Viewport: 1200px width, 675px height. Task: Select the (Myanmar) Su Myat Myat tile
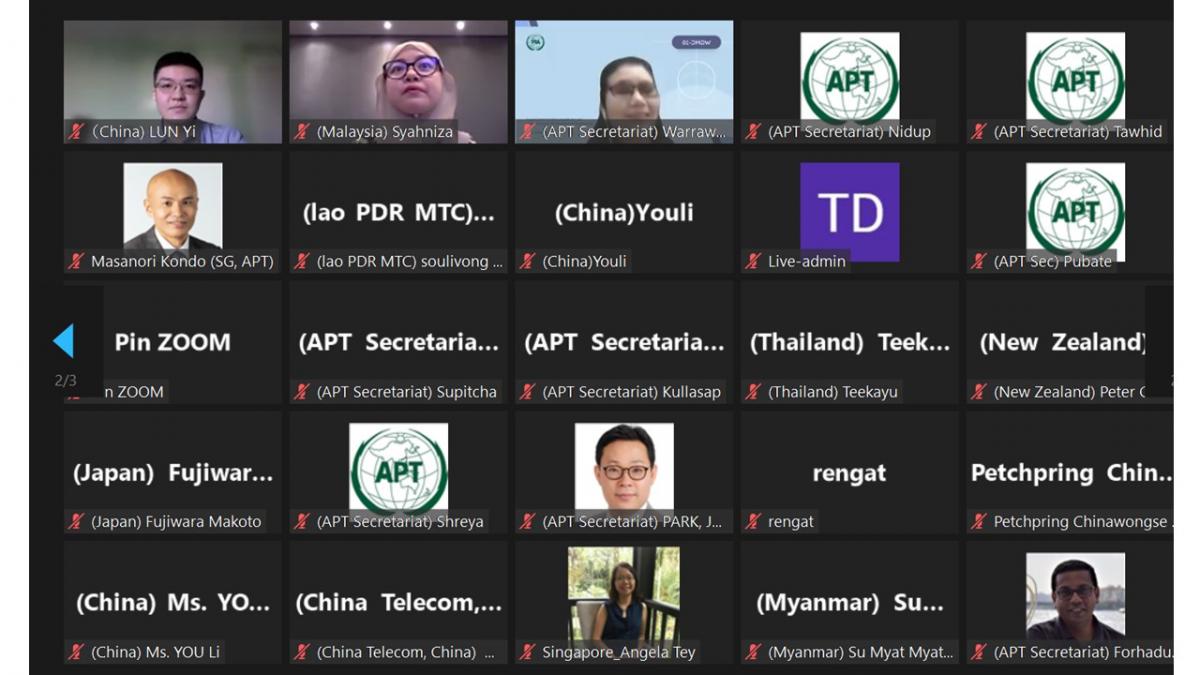click(x=849, y=602)
